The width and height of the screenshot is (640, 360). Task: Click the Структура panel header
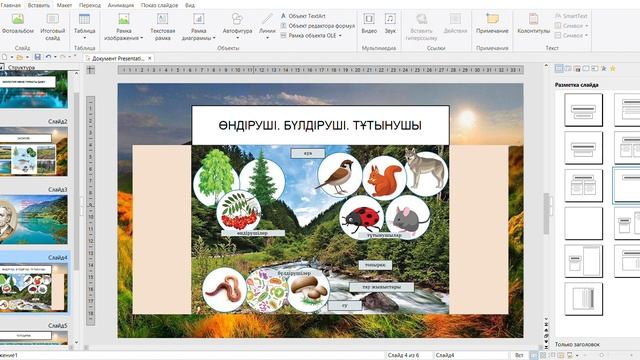(x=21, y=67)
